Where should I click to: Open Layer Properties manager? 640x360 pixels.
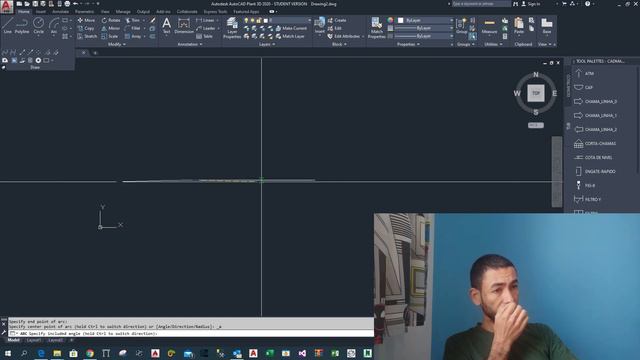pos(232,28)
